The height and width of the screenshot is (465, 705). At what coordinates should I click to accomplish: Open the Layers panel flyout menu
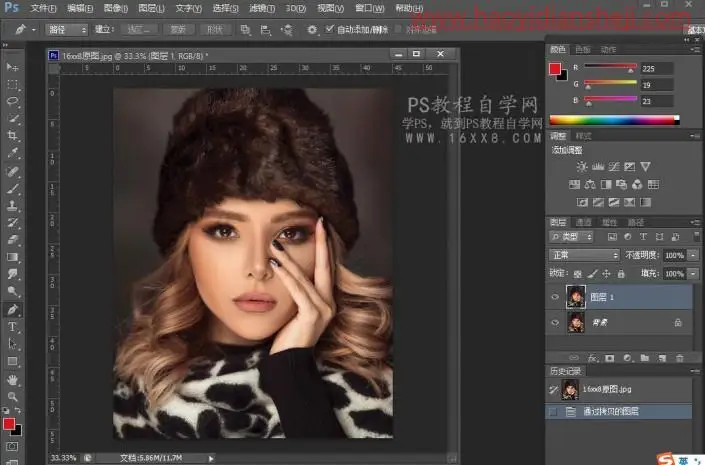point(696,222)
